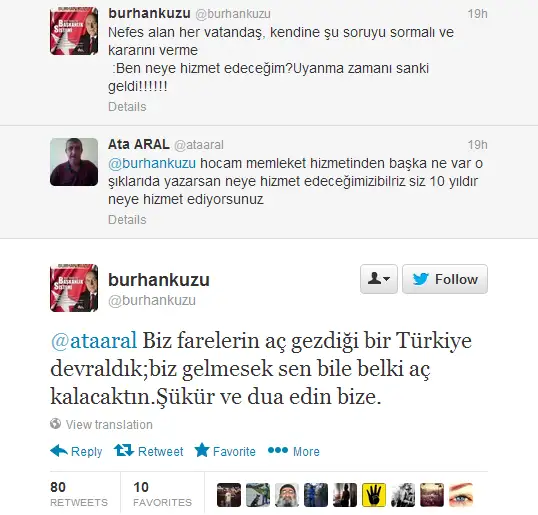Screen dimensions: 538x515
Task: Expand Details under burhankuzu's first tweet
Action: coord(127,107)
